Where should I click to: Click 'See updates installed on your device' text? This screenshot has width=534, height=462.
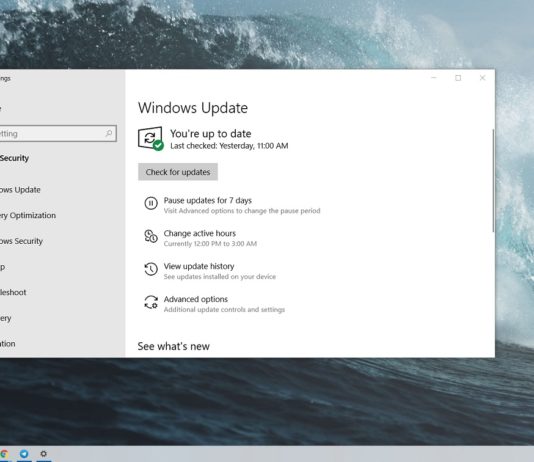220,277
